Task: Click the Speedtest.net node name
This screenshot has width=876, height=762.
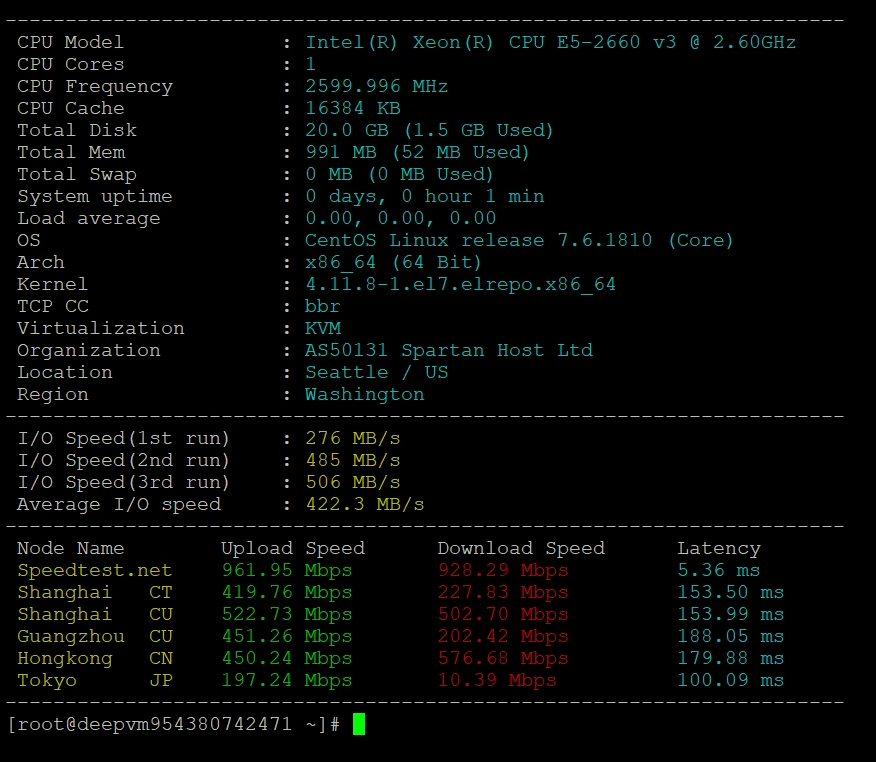Action: tap(94, 570)
